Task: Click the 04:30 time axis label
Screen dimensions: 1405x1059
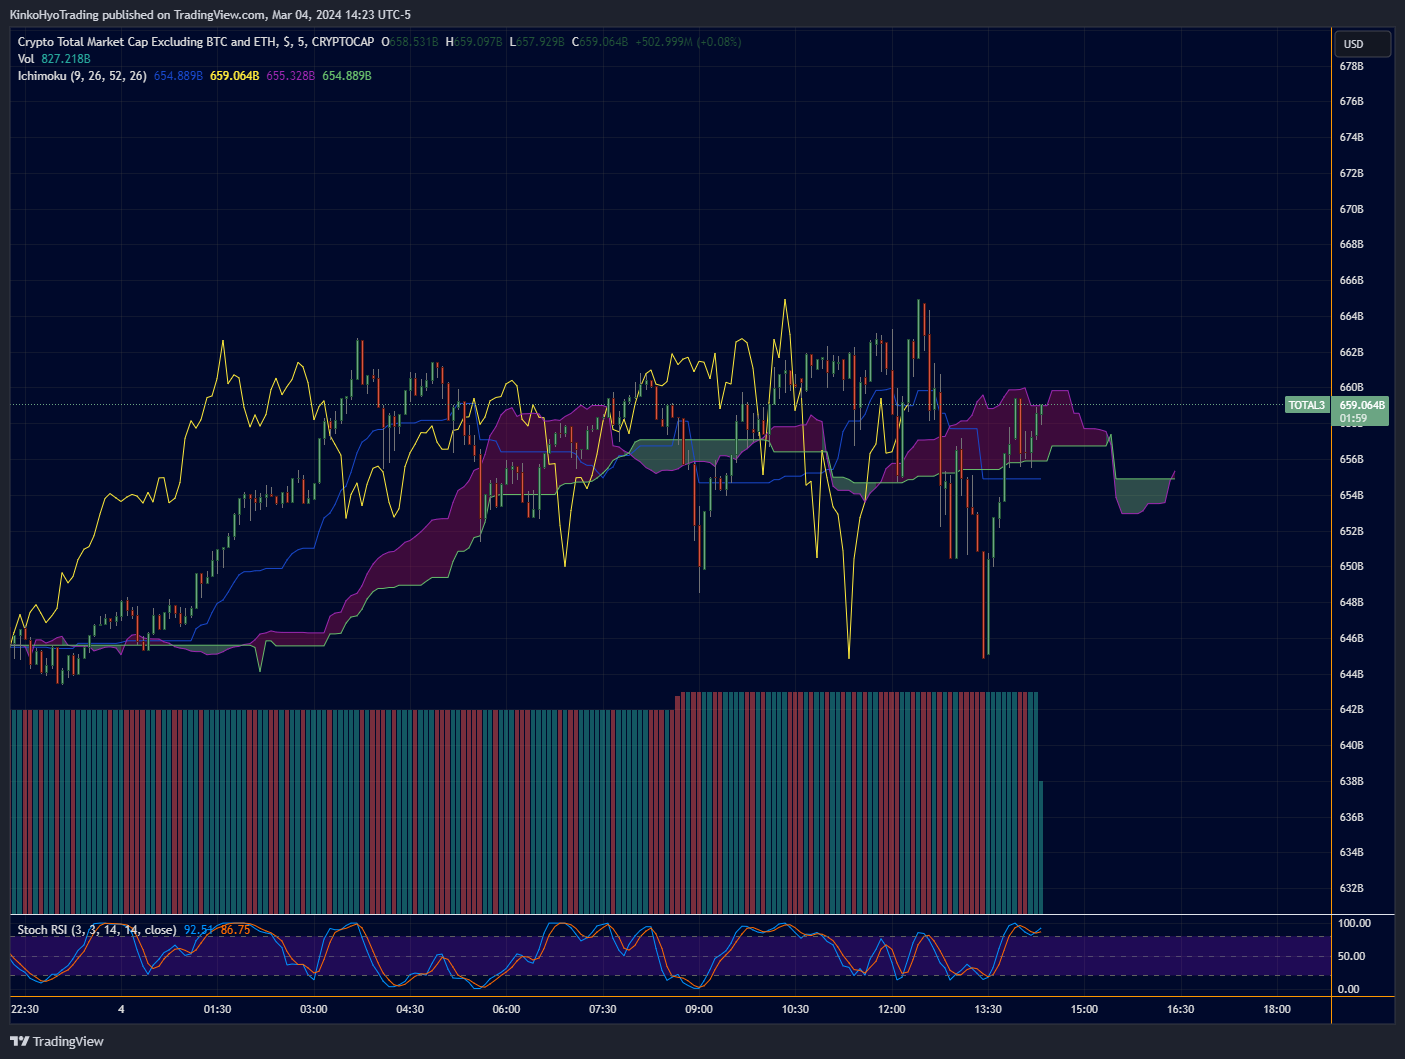Action: coord(410,1009)
